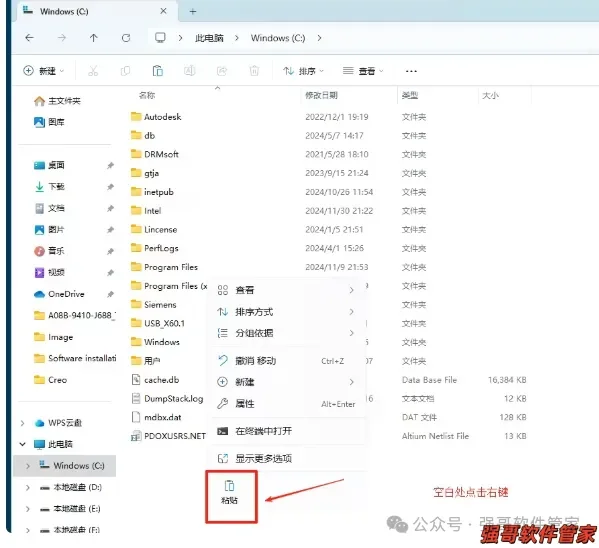
Task: Sort by the 名称 column header
Action: tap(147, 95)
